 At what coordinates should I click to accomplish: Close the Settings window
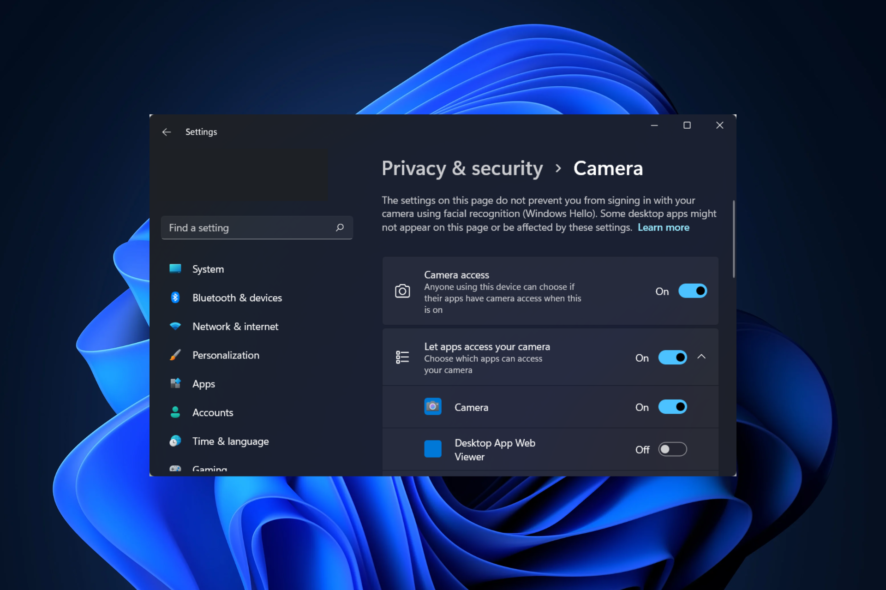[x=720, y=125]
